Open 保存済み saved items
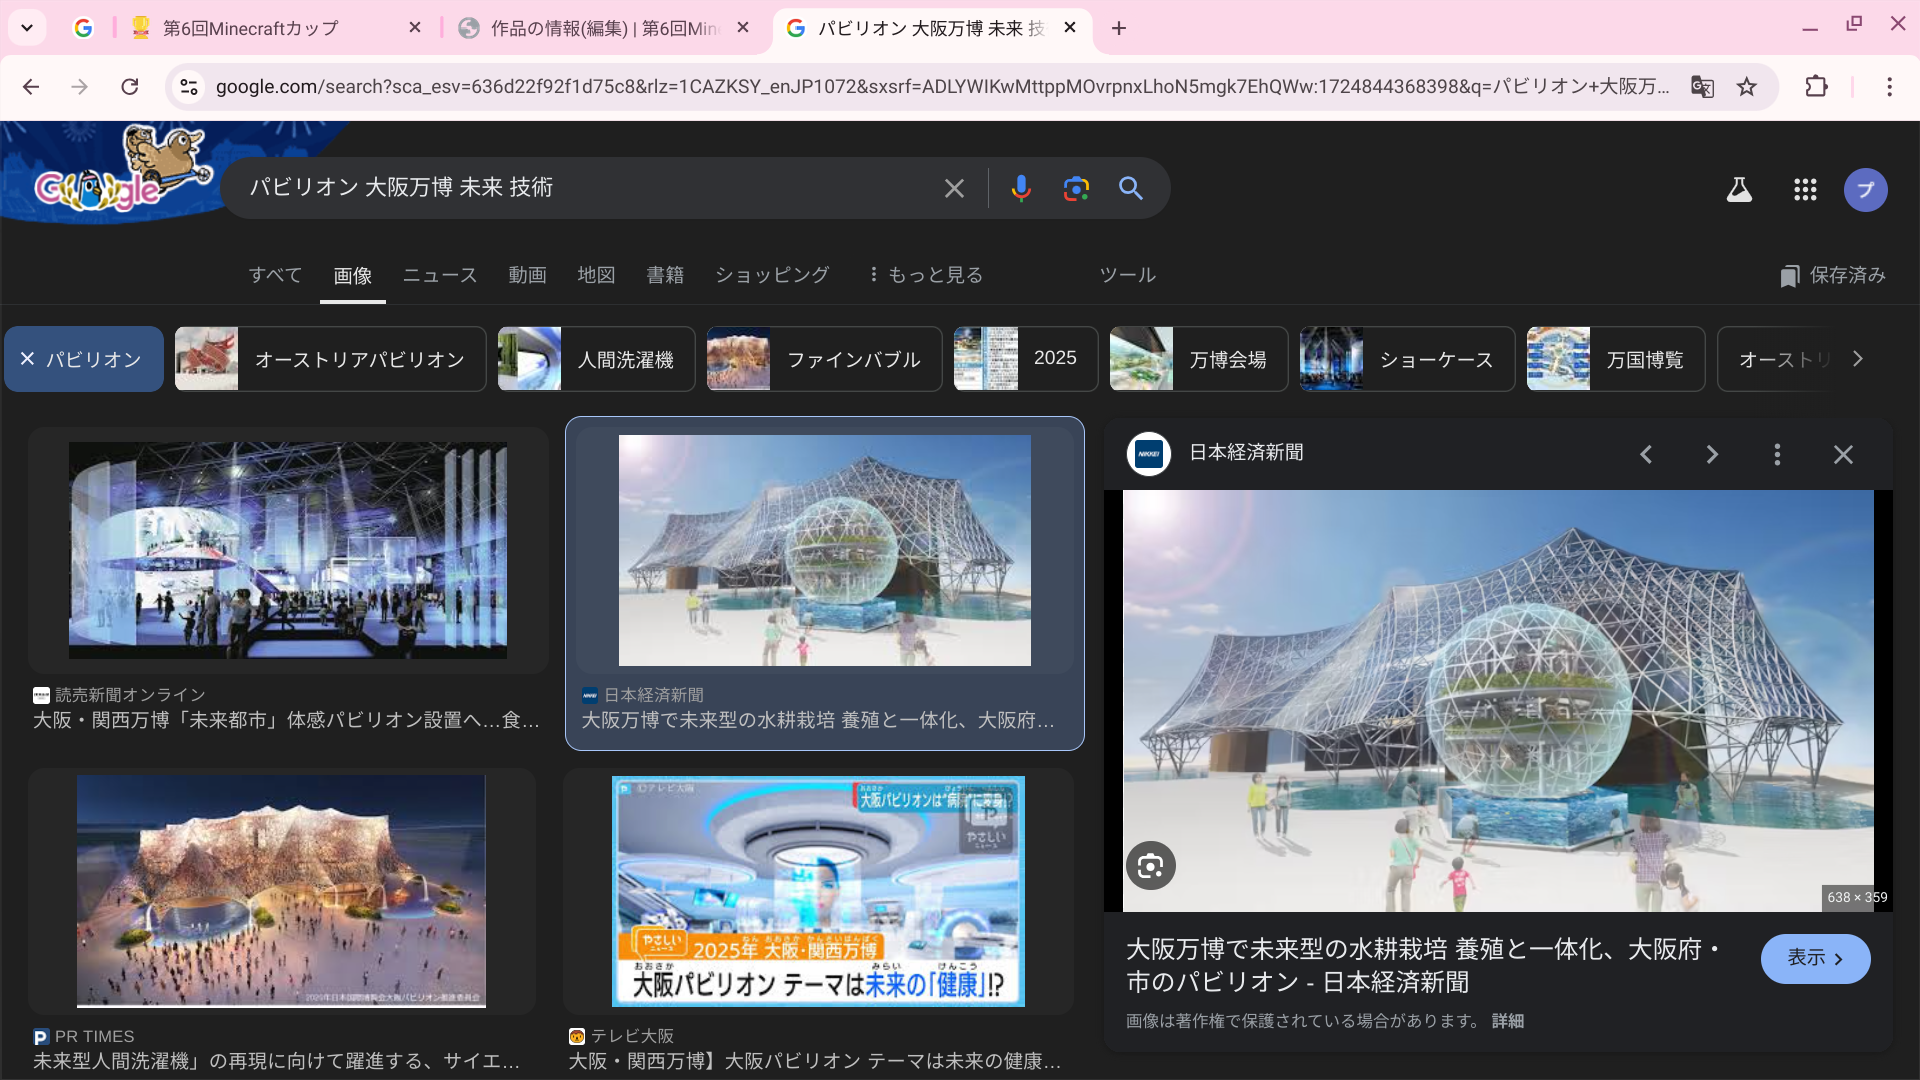The width and height of the screenshot is (1920, 1080). point(1833,275)
